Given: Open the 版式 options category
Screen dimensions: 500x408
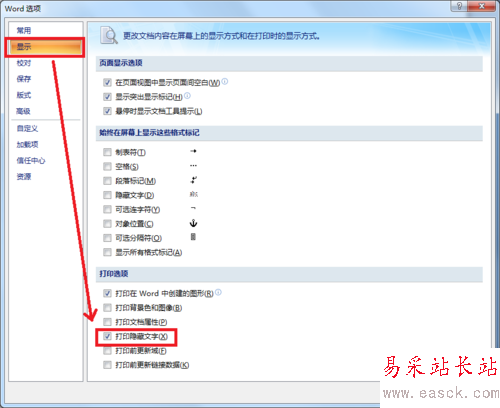Looking at the screenshot, I should click(x=24, y=95).
